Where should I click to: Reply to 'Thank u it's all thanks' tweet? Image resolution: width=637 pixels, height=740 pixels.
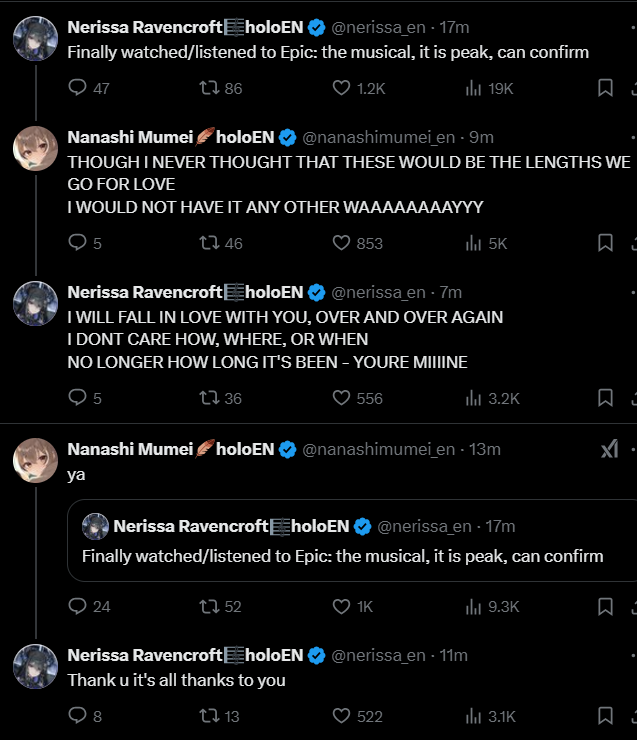tap(78, 716)
